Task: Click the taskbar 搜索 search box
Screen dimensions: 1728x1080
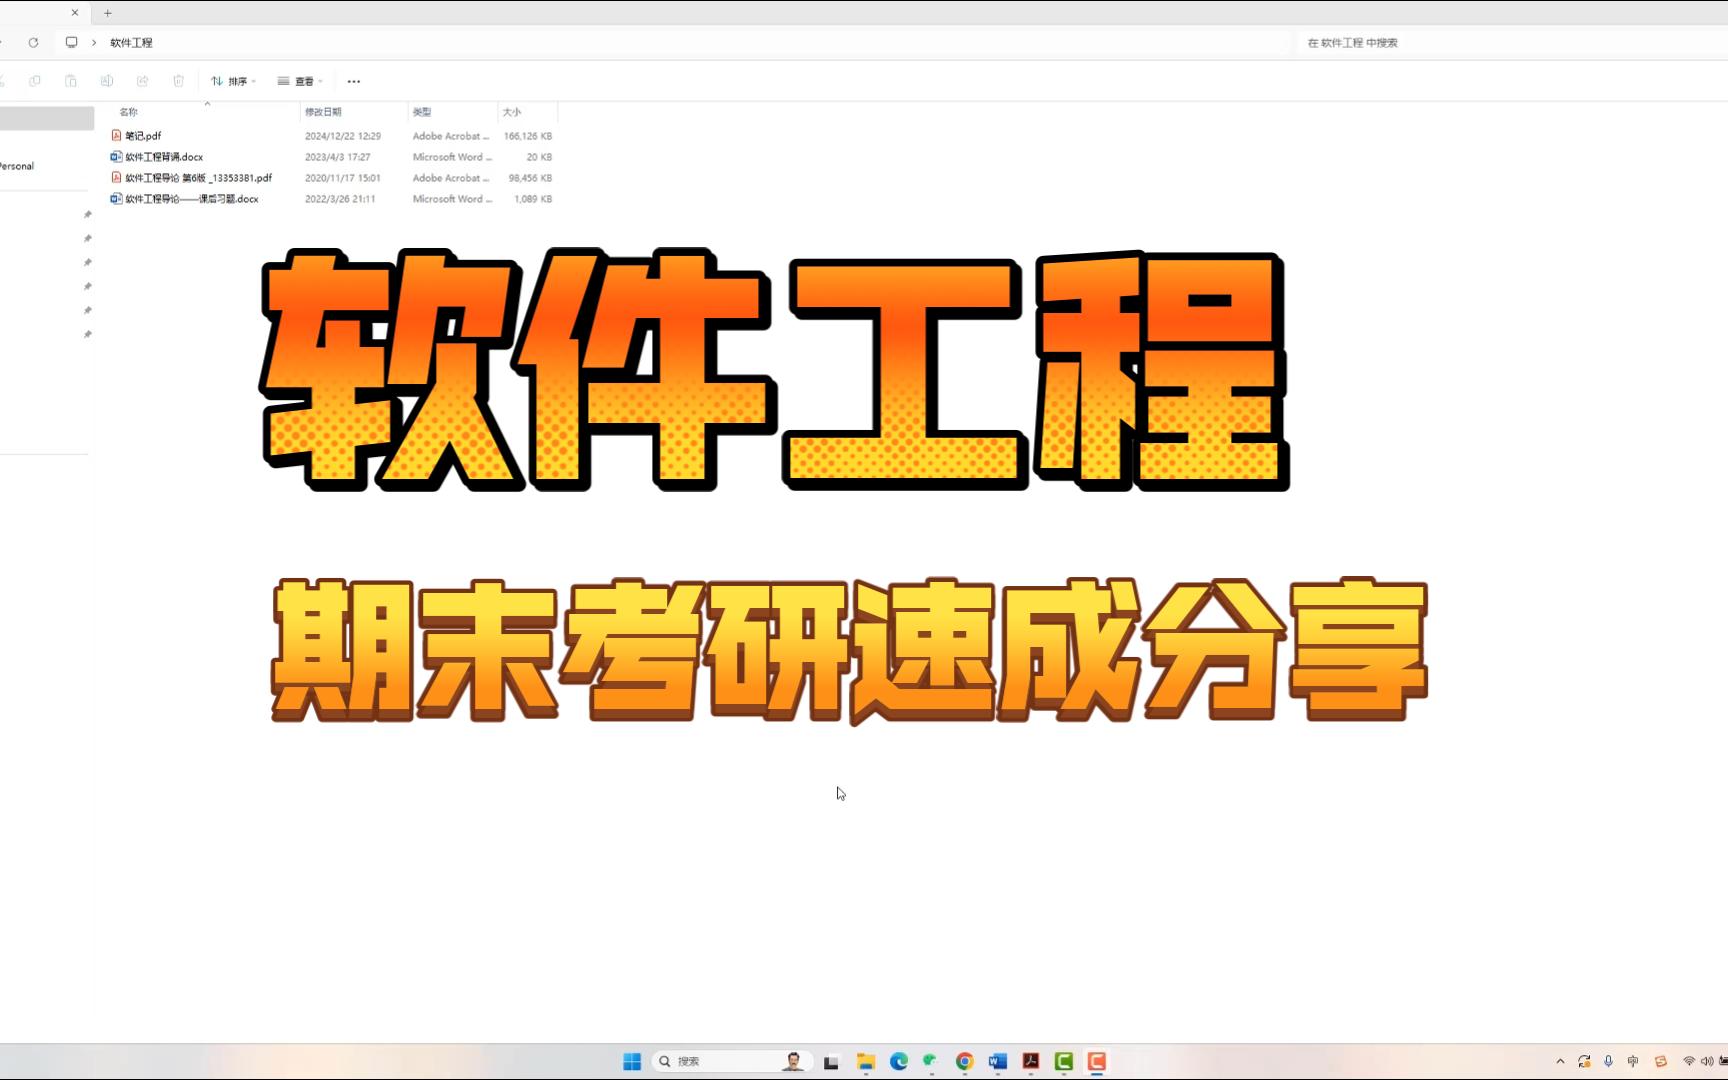Action: pos(730,1062)
